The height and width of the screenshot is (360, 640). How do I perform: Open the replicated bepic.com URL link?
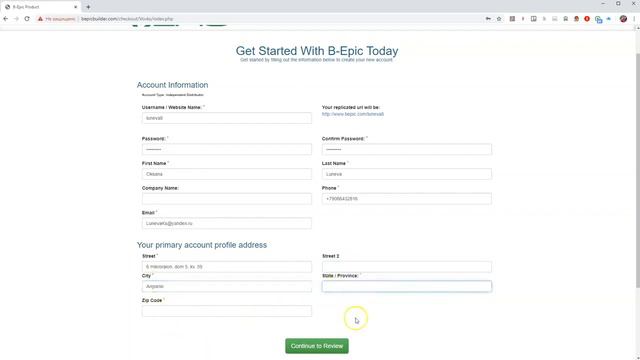[x=353, y=114]
